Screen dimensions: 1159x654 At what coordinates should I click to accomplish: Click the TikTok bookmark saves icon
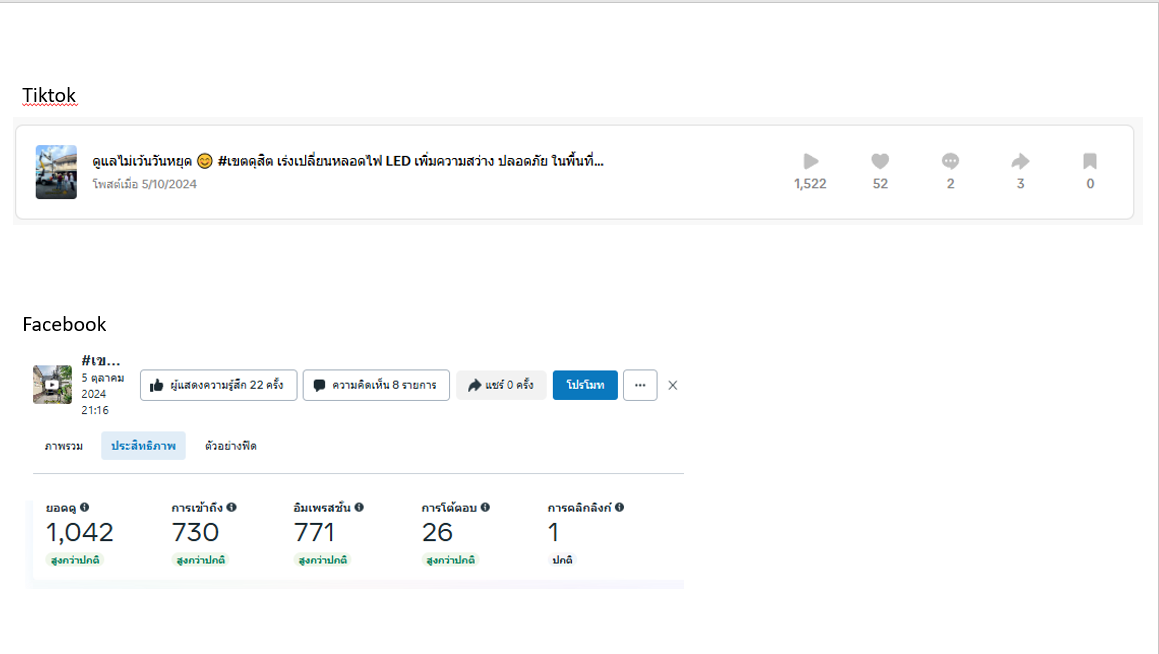click(1090, 161)
